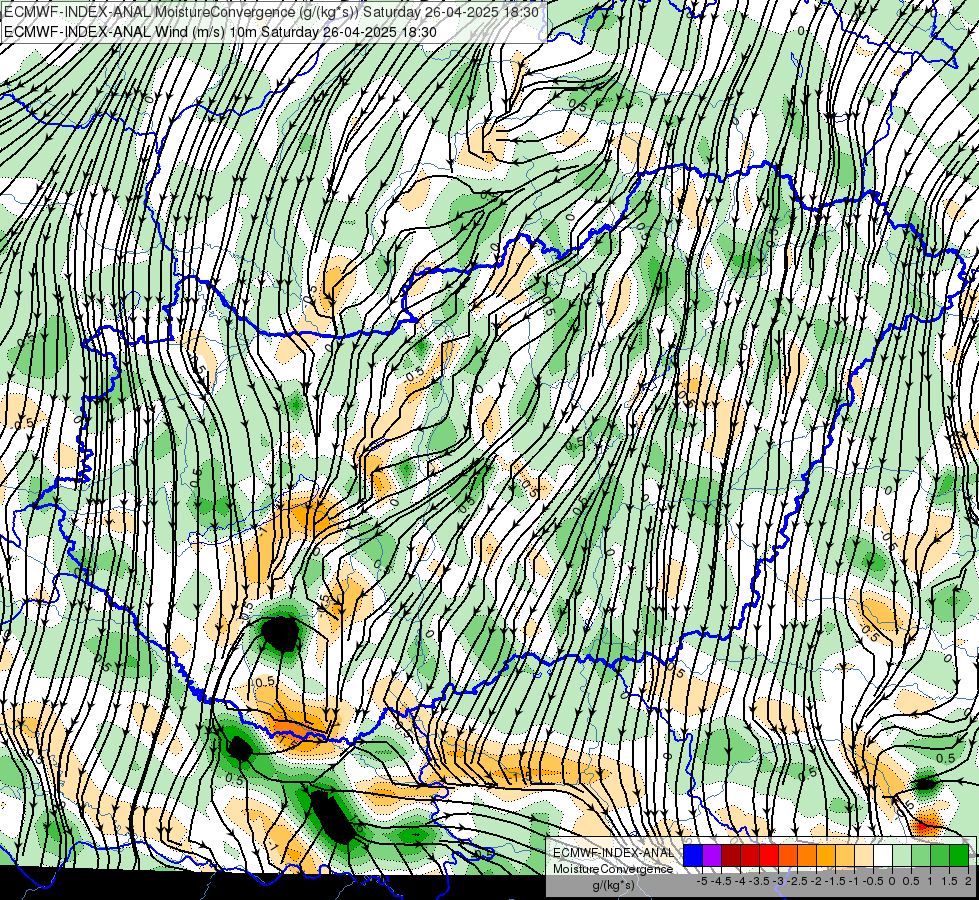Click the -1.5 legend scale value

pyautogui.click(x=835, y=881)
